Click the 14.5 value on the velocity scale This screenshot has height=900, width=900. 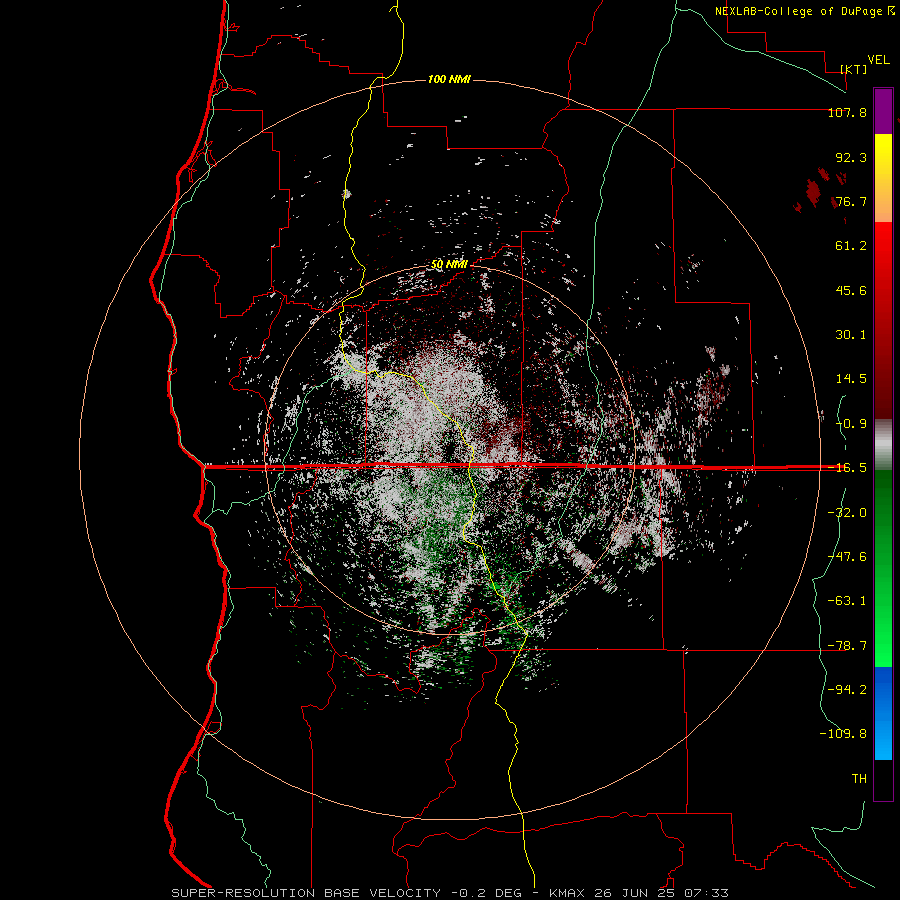point(851,379)
